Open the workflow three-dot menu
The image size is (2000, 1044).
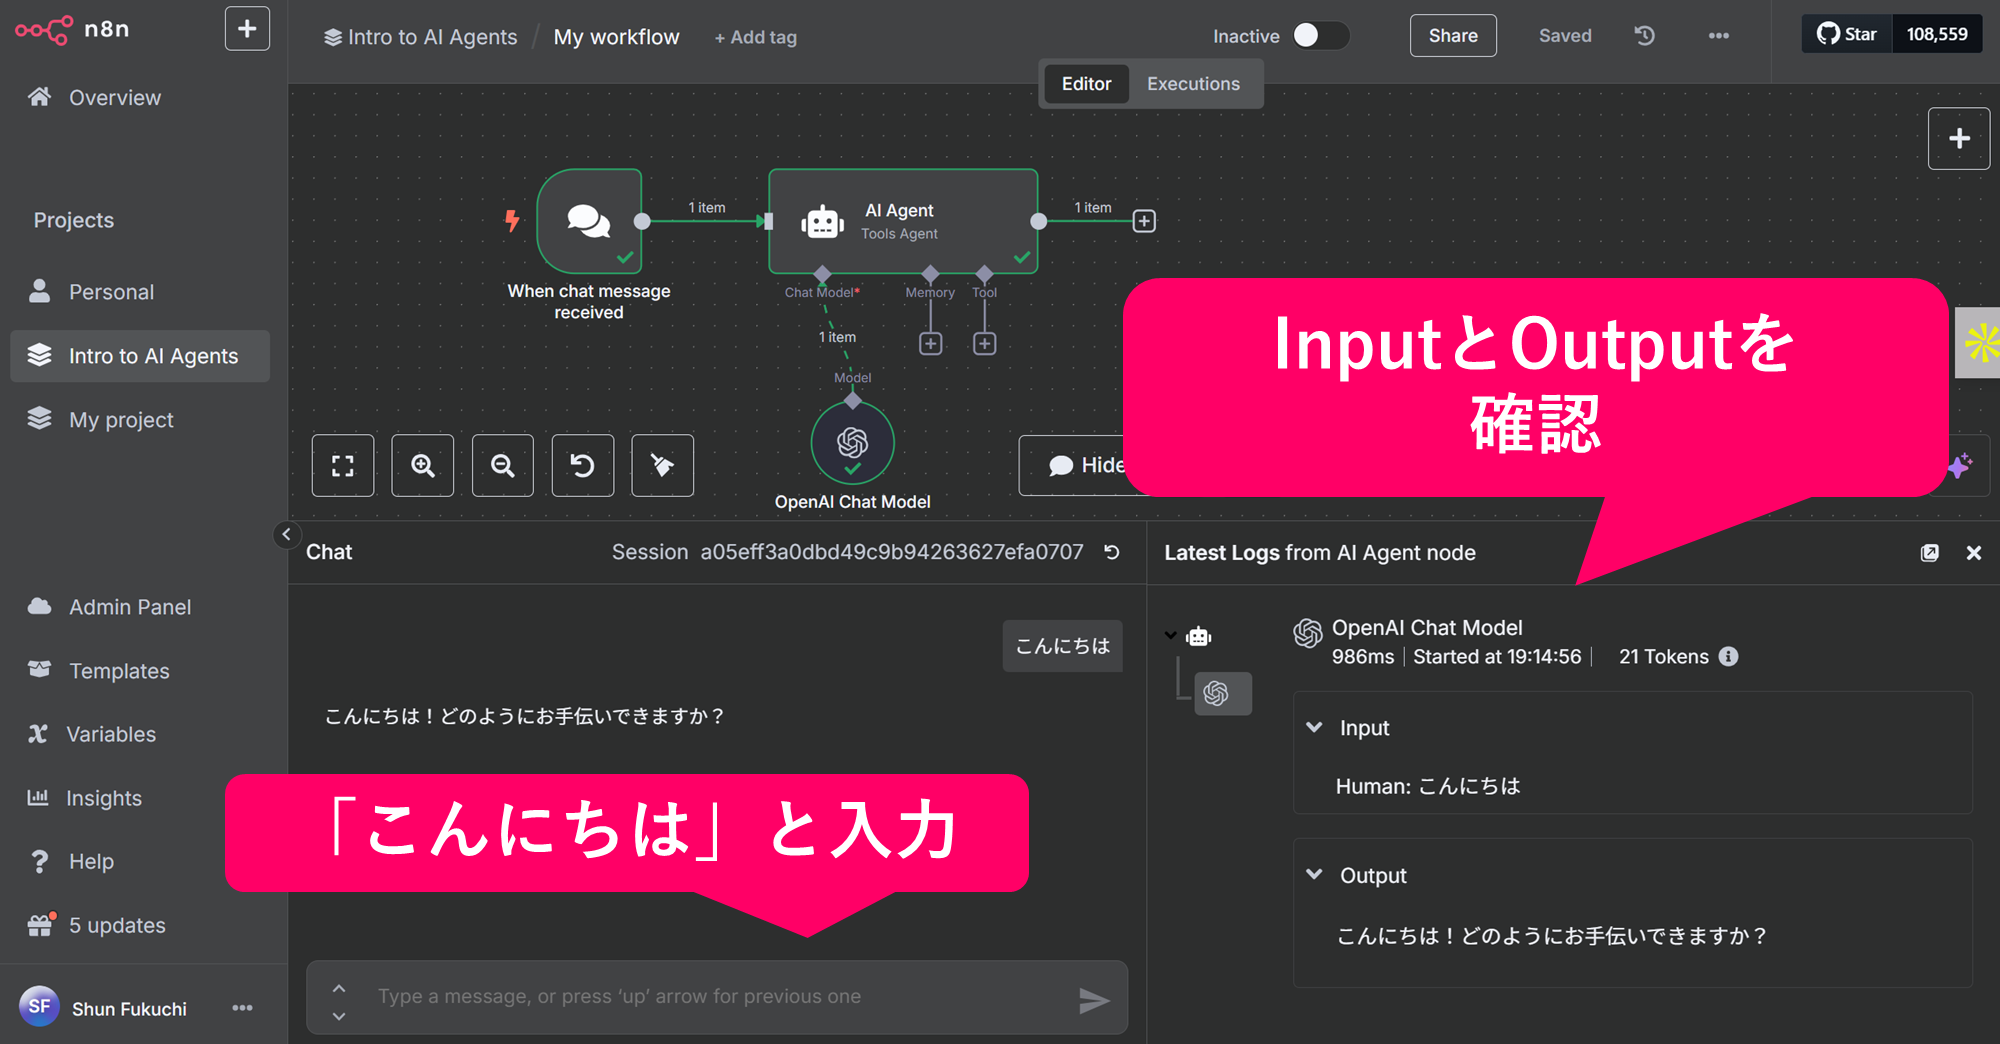[1719, 36]
